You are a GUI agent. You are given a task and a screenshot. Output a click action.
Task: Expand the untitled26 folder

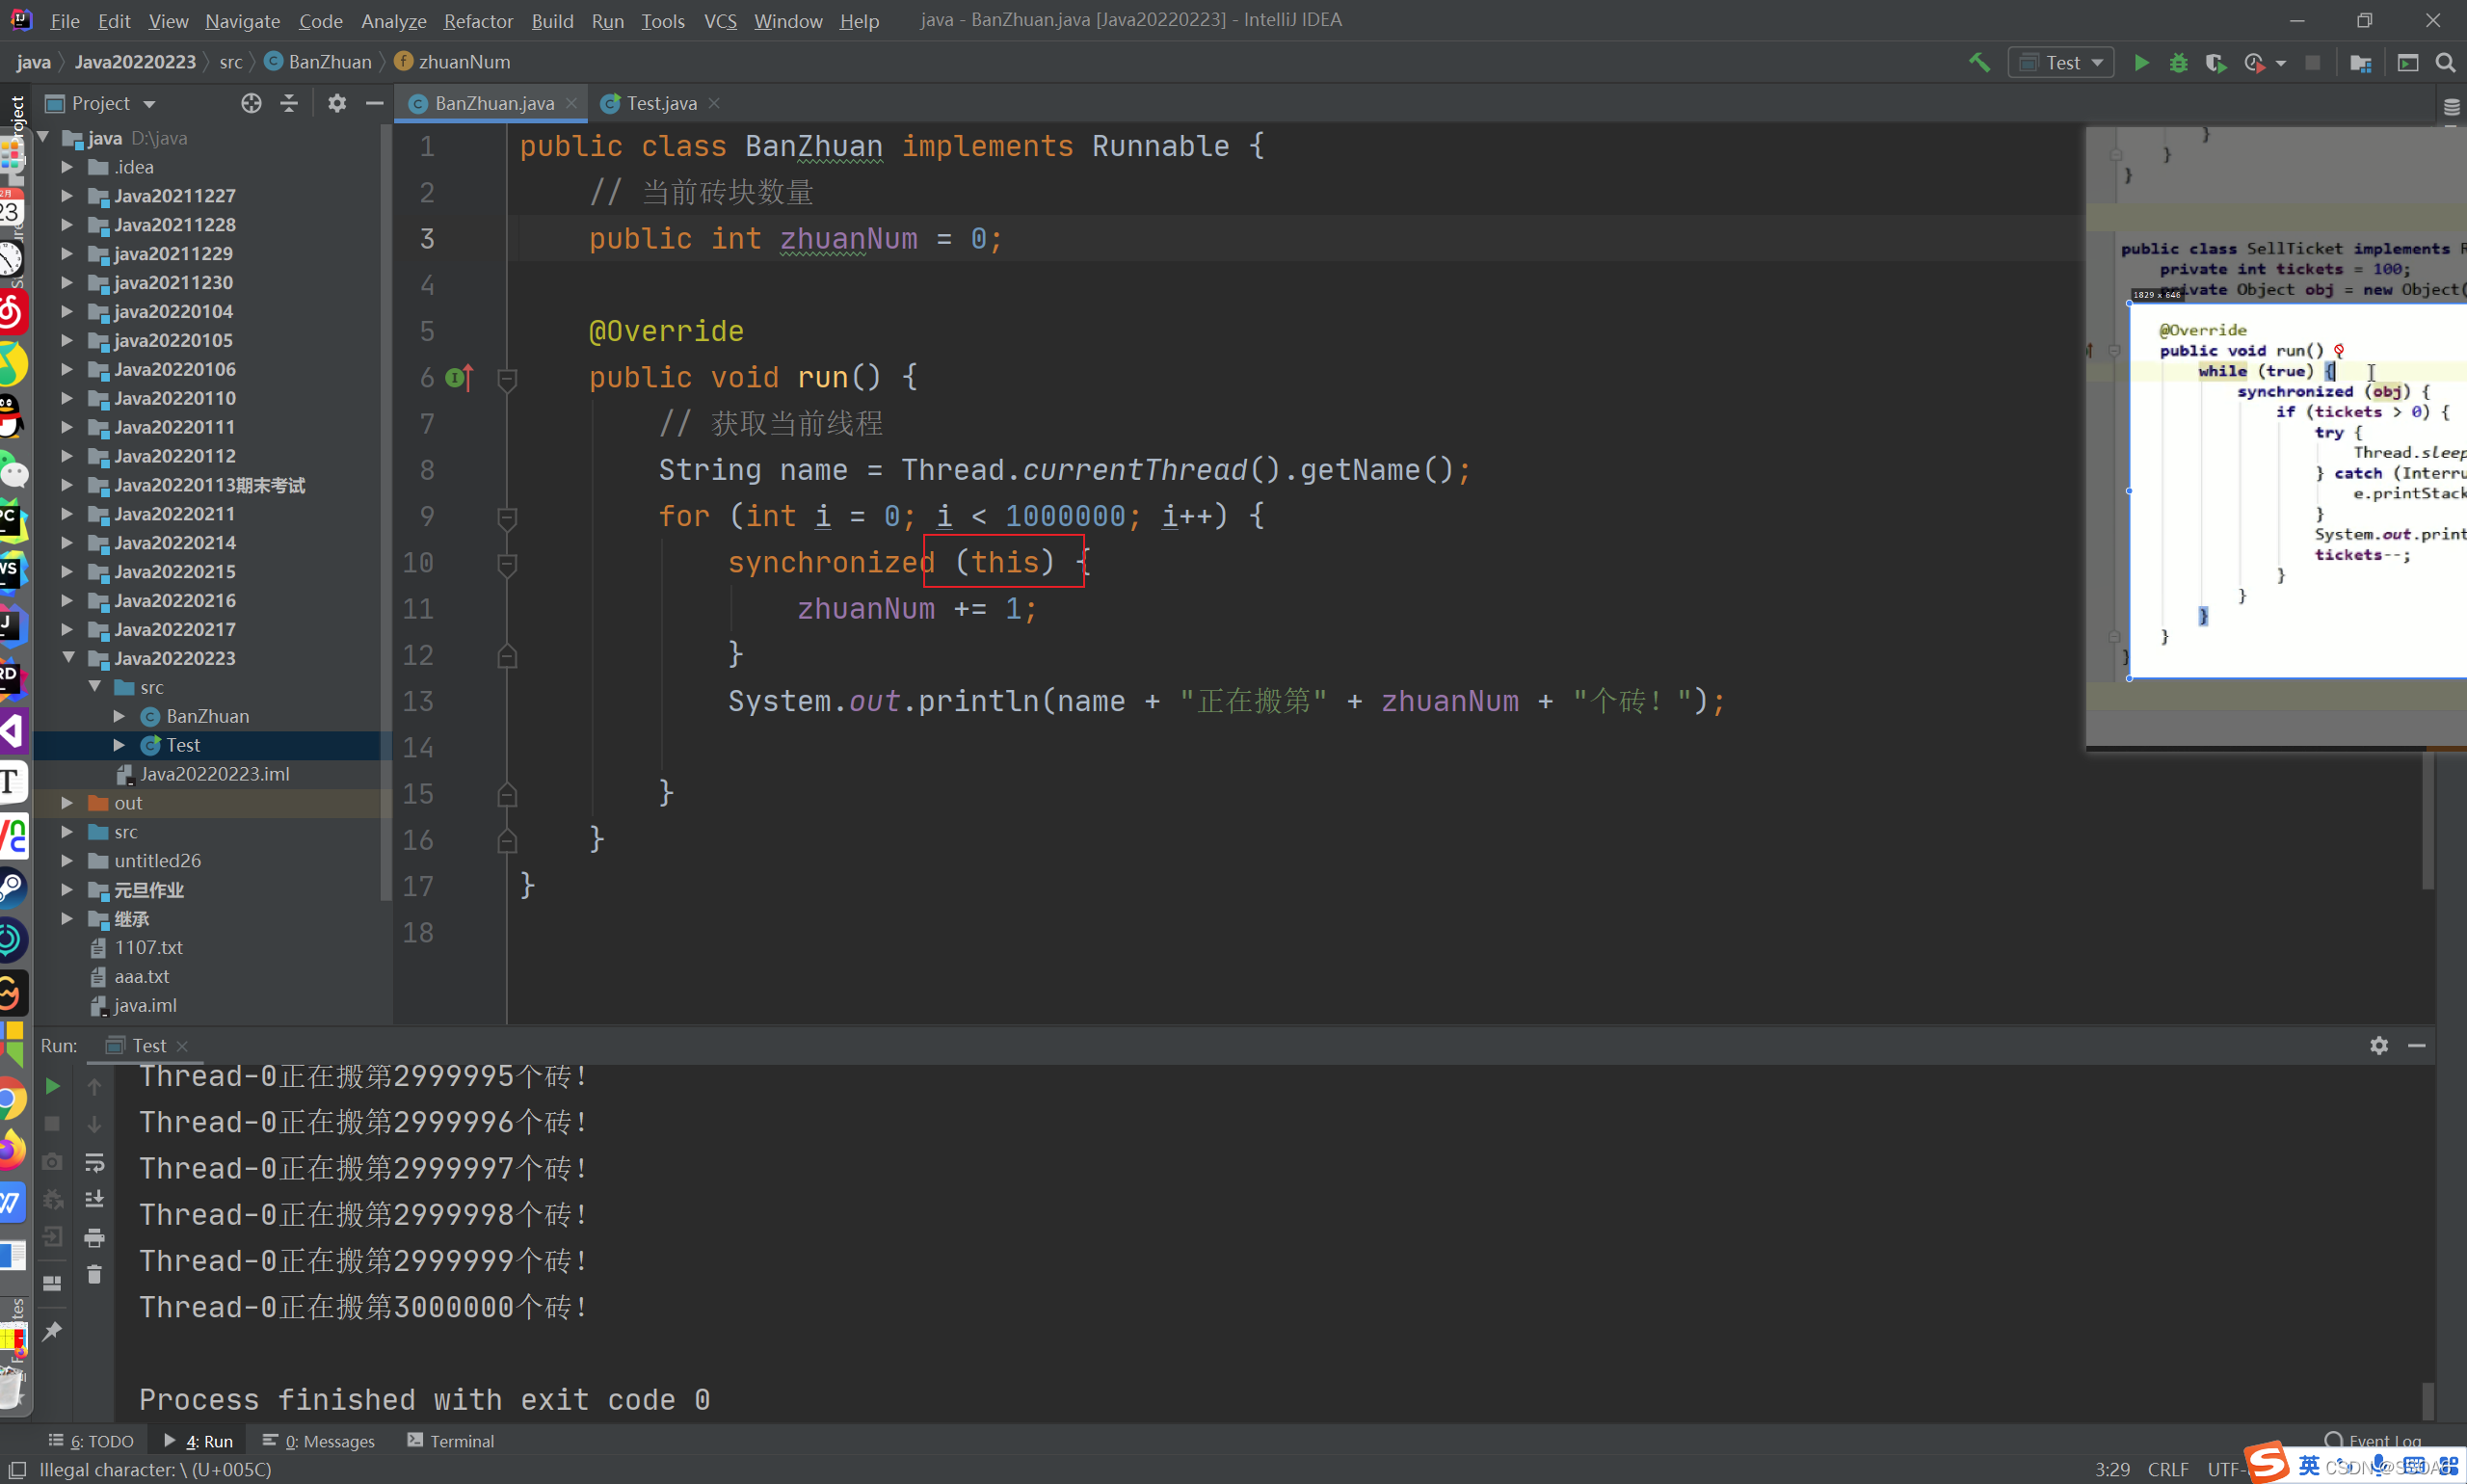pyautogui.click(x=67, y=861)
